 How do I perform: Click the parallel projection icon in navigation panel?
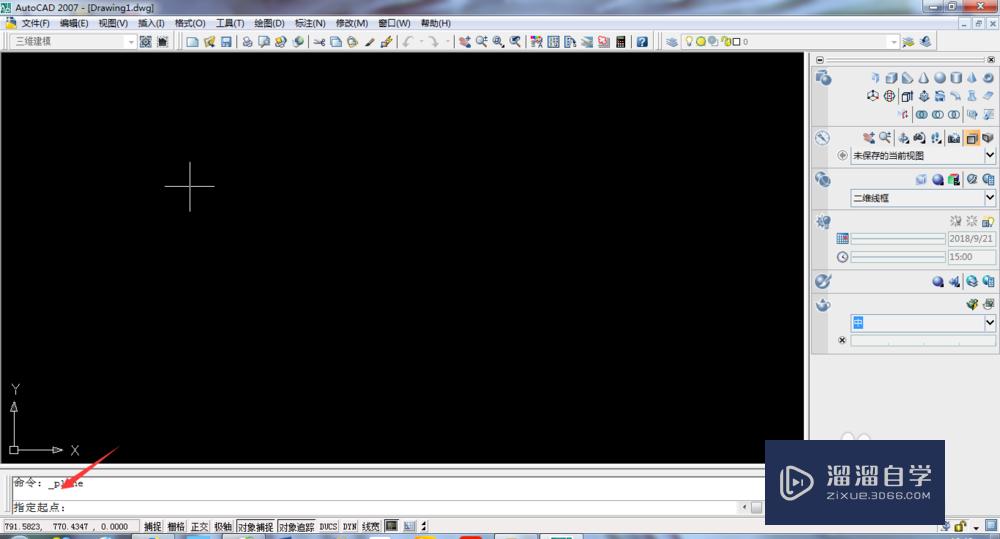pyautogui.click(x=971, y=138)
